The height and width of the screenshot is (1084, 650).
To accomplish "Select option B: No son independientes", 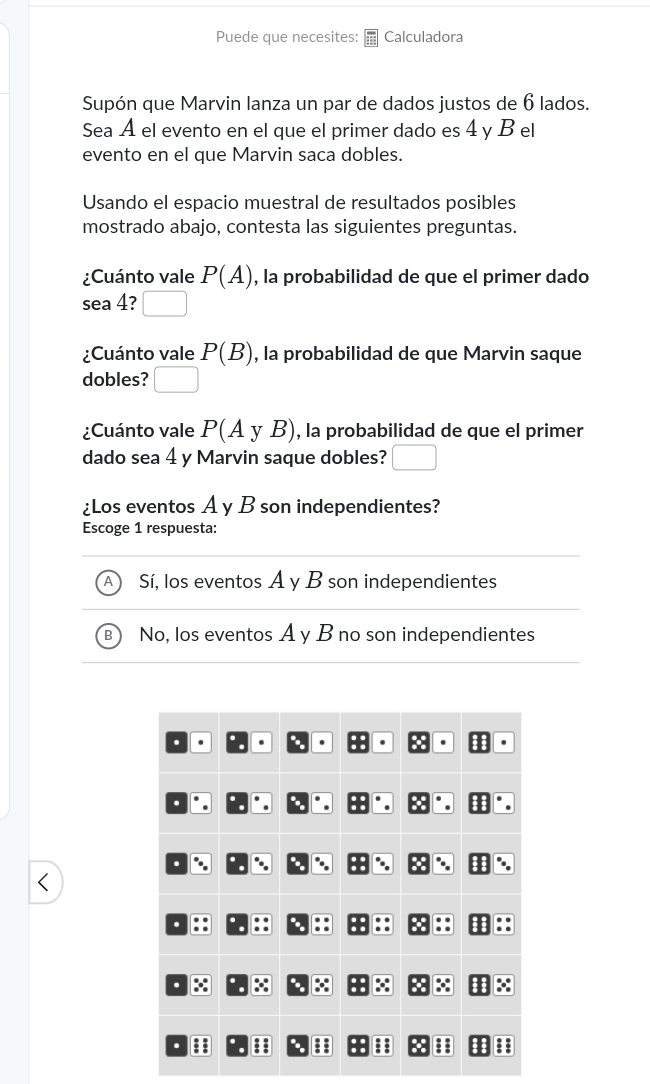I will tap(107, 635).
